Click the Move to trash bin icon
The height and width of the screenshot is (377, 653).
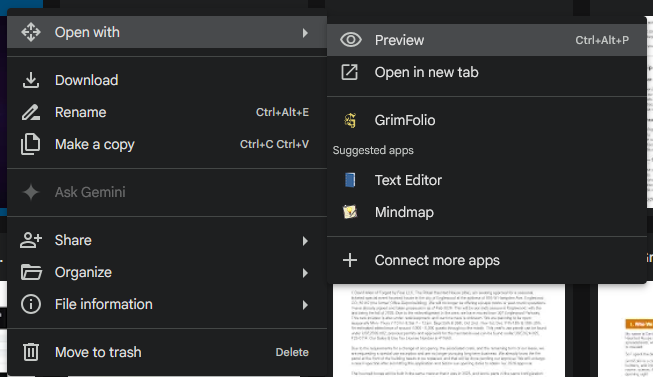31,352
